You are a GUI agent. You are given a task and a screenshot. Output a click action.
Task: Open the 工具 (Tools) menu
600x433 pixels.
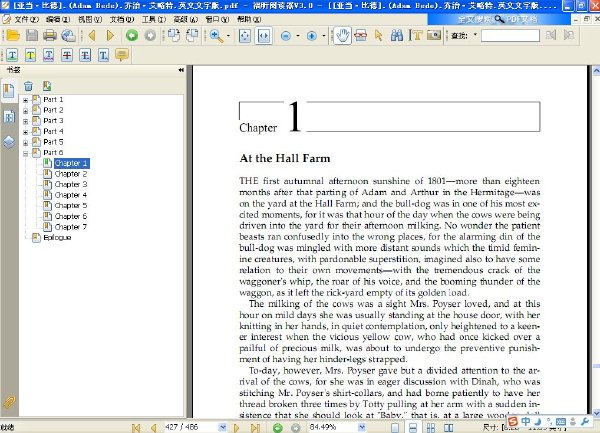point(154,19)
